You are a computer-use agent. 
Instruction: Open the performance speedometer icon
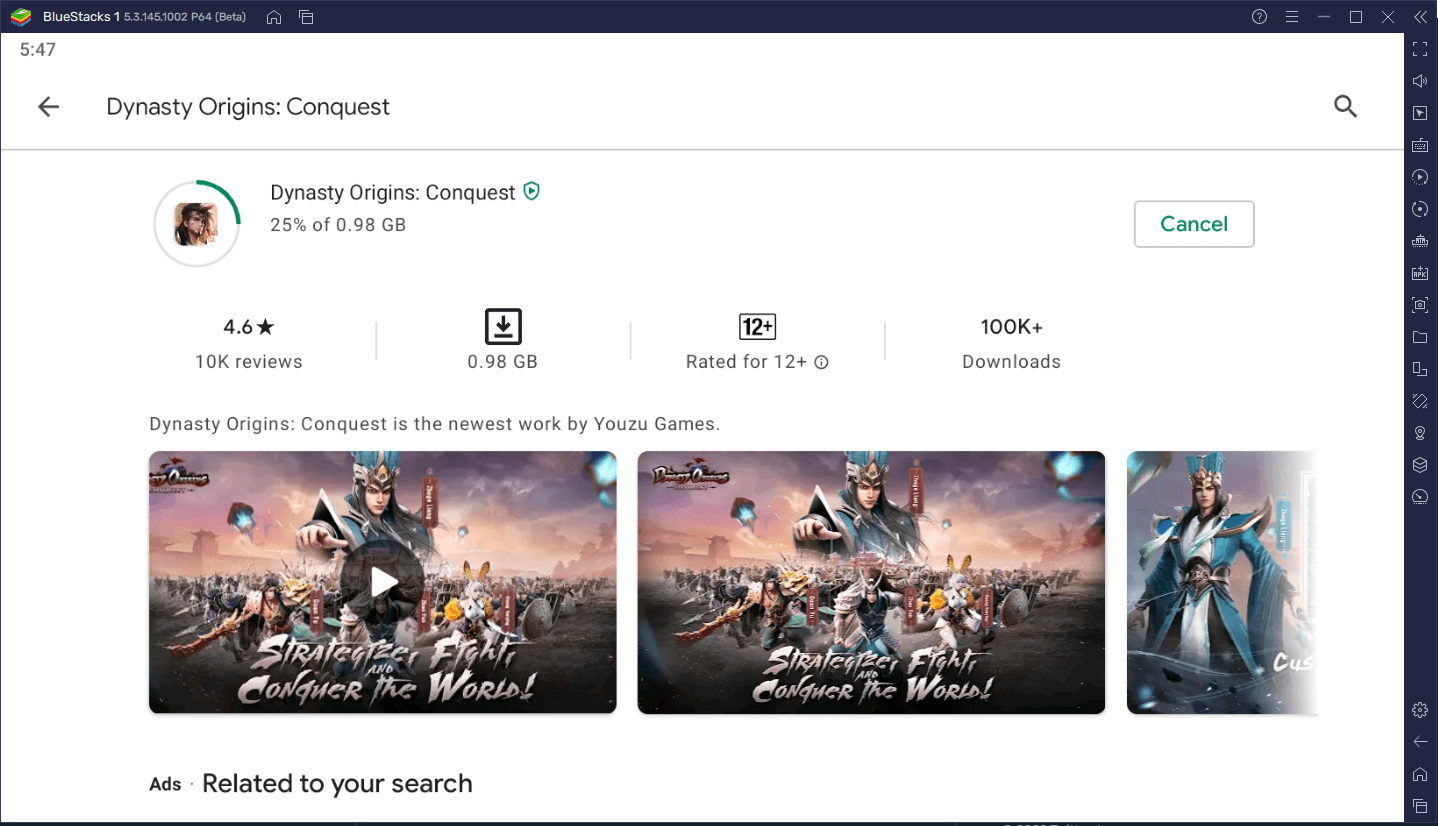click(x=1419, y=497)
